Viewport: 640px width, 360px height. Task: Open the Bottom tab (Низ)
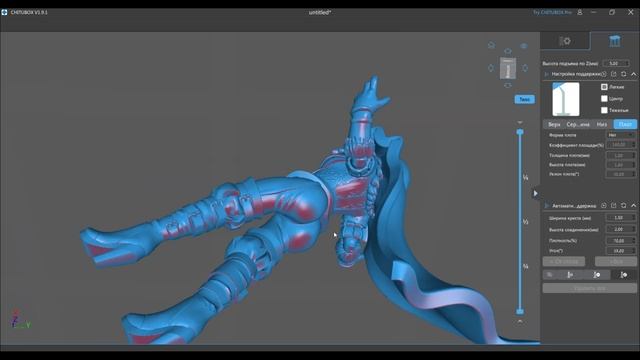(x=602, y=124)
